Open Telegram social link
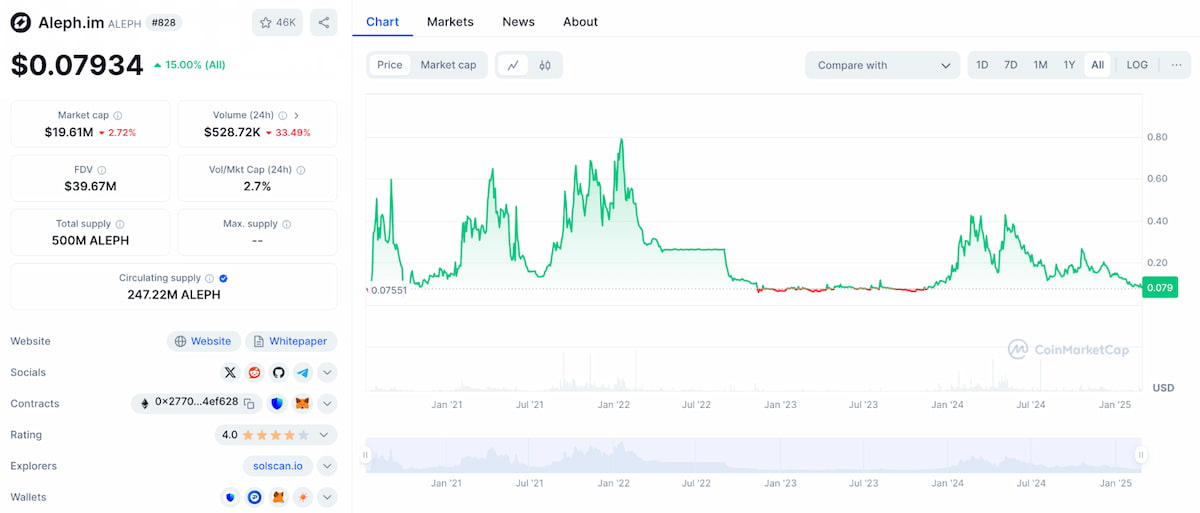 click(x=302, y=372)
